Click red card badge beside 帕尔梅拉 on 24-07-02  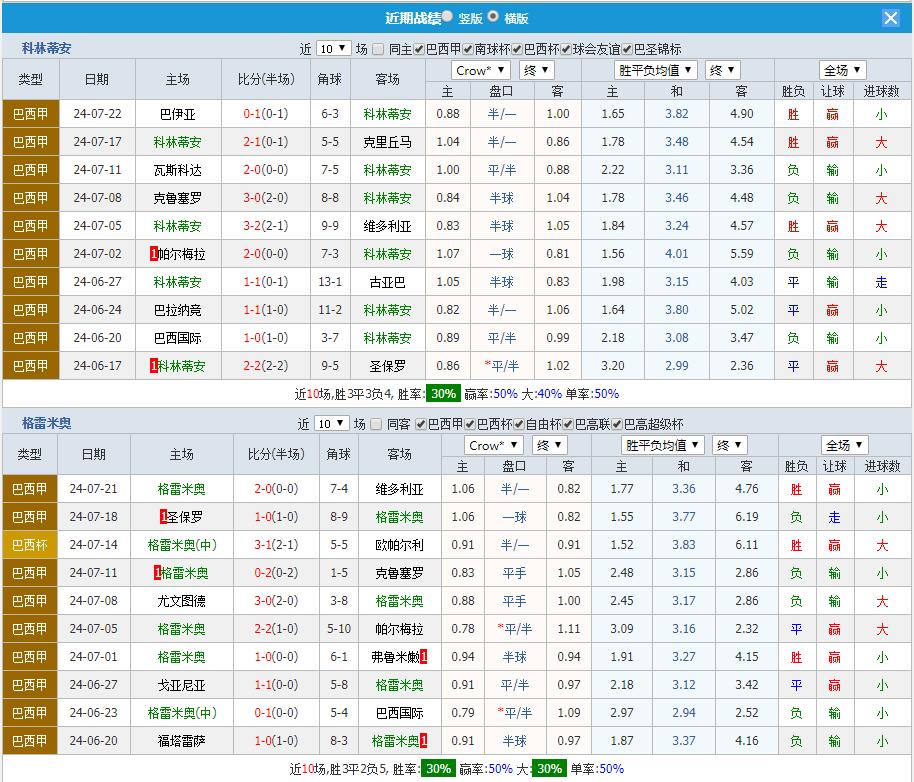[153, 254]
